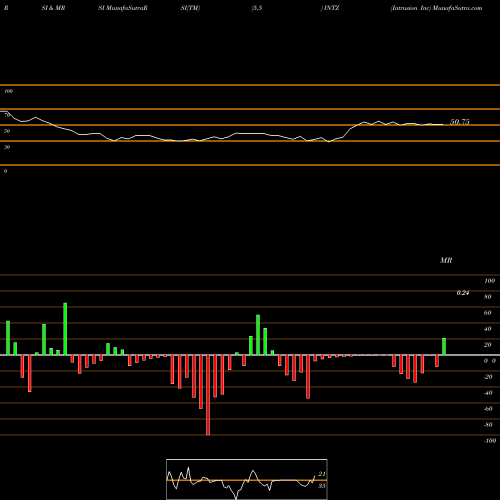Click the 80 label on MR axis
The height and width of the screenshot is (500, 500).
click(x=488, y=297)
